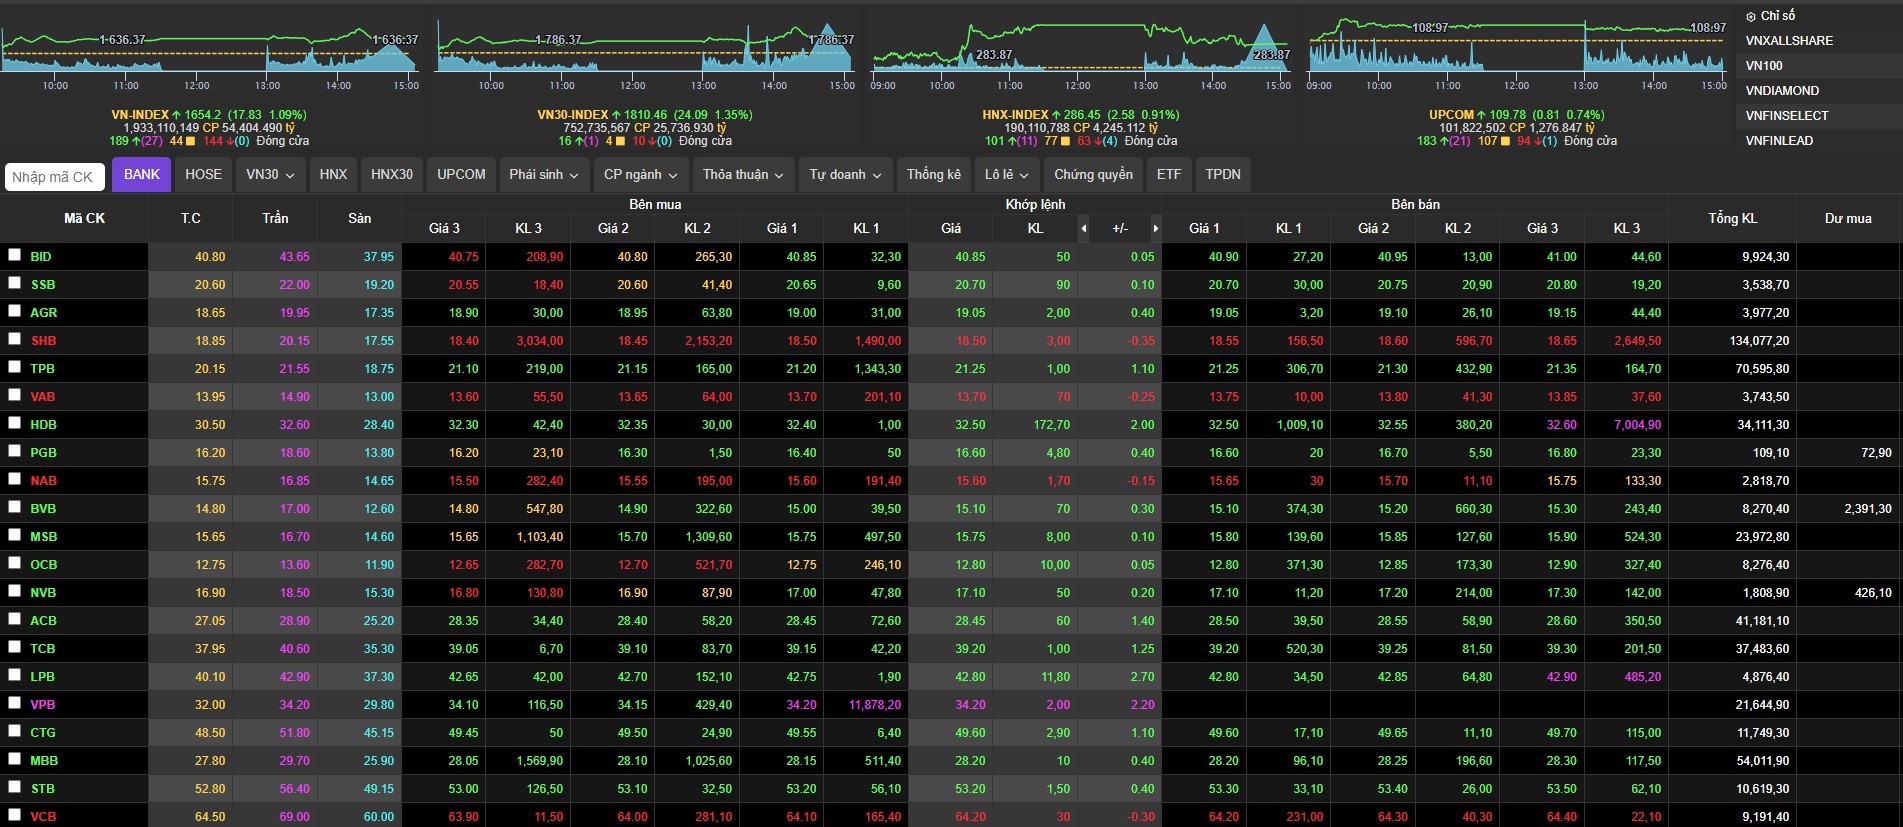The image size is (1903, 827).
Task: Open the Lô lẻ dropdown
Action: point(1006,174)
